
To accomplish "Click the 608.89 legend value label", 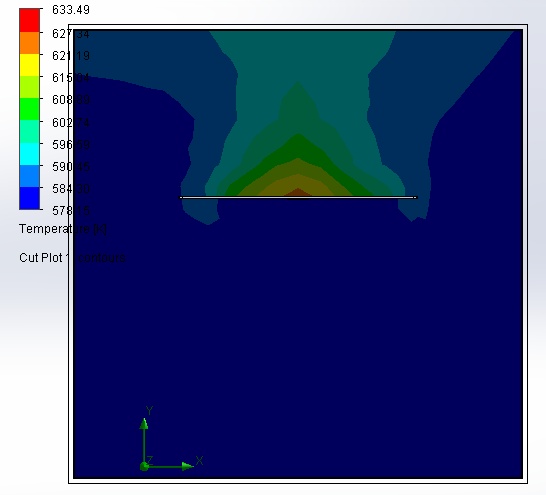I will pos(71,100).
